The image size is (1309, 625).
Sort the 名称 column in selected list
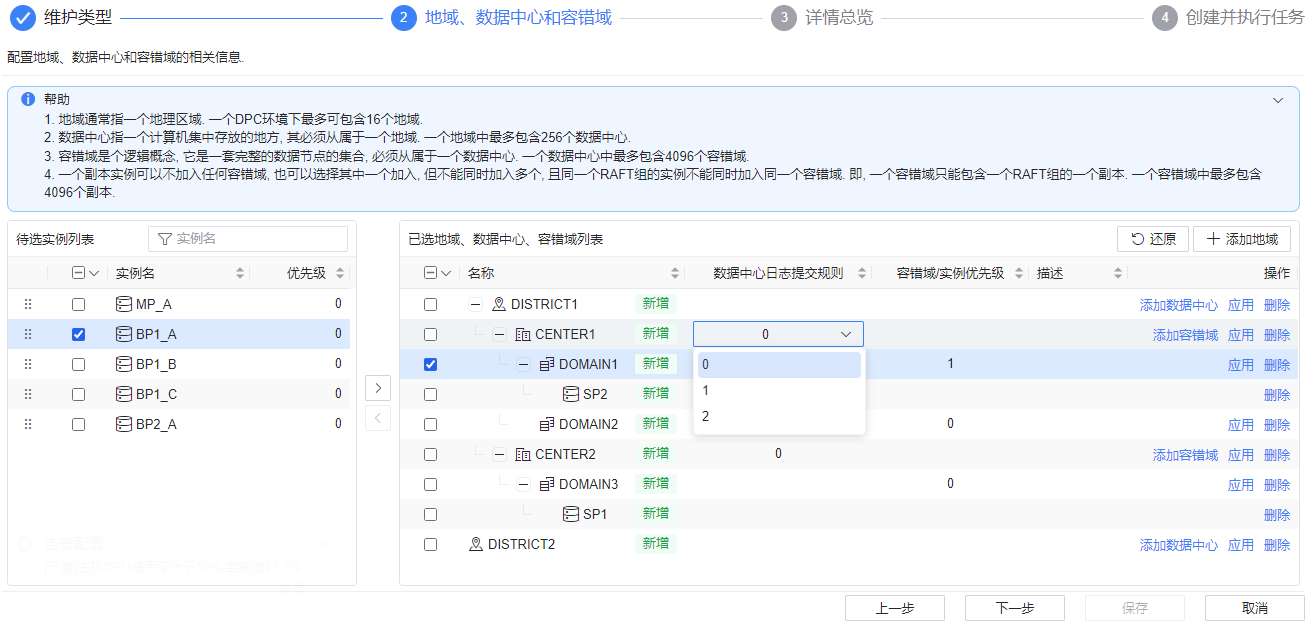(x=676, y=273)
